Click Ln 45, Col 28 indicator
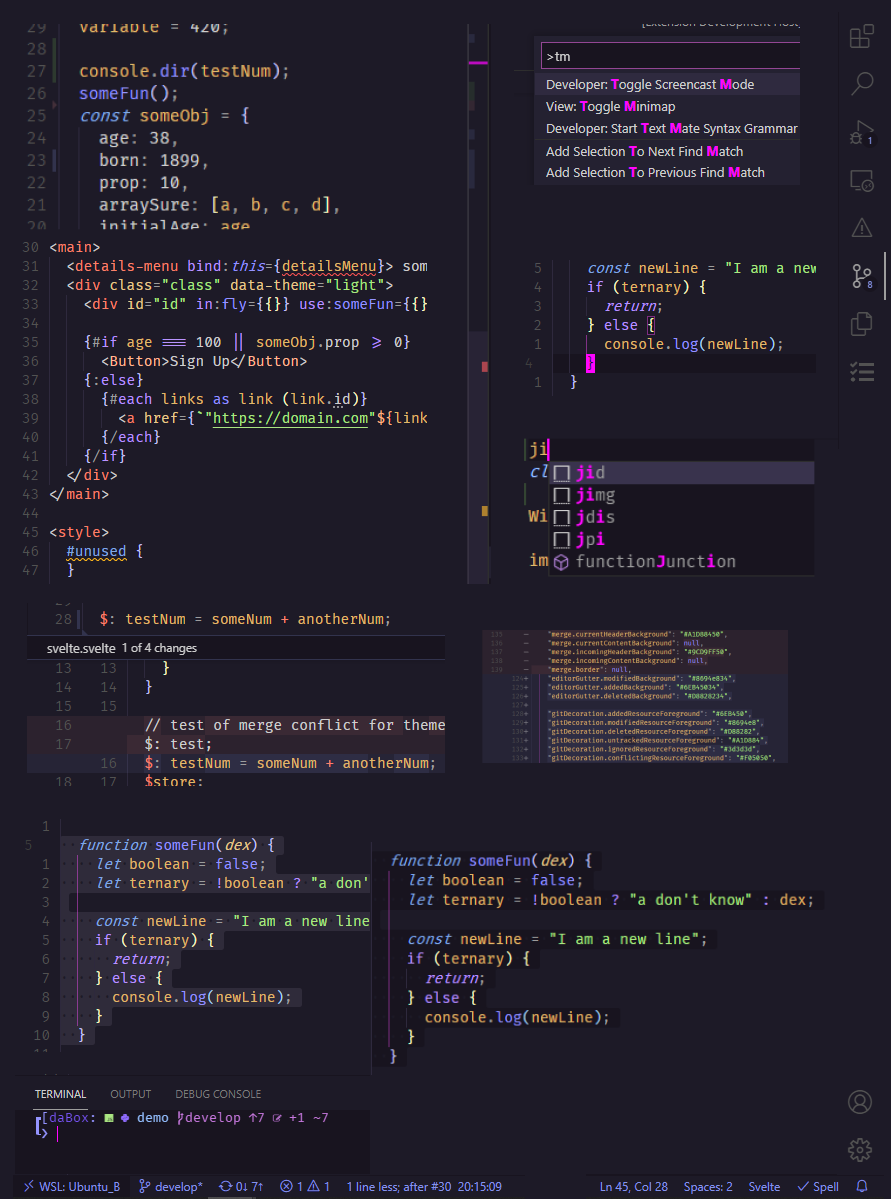891x1199 pixels. [x=634, y=1187]
